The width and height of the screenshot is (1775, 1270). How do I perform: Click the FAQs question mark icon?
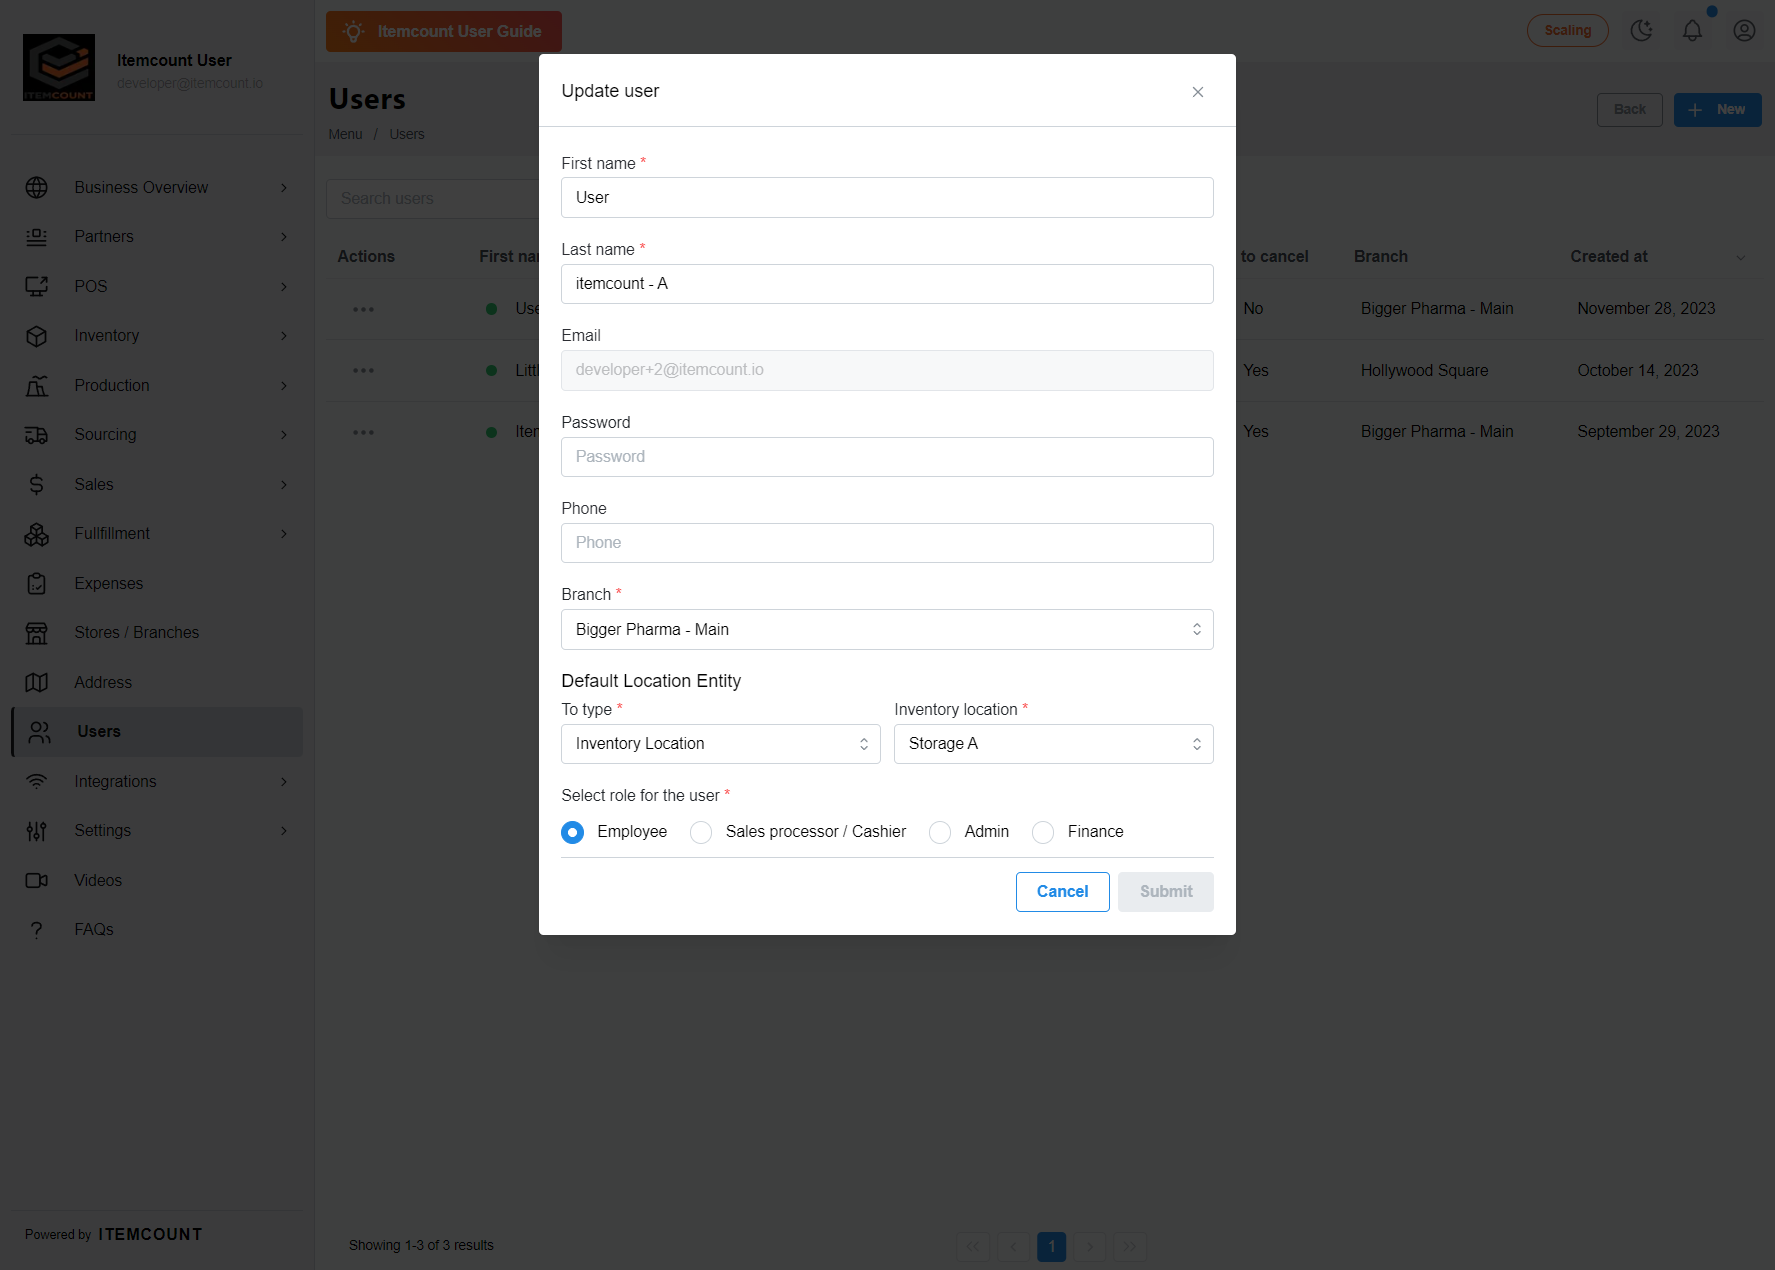point(37,930)
